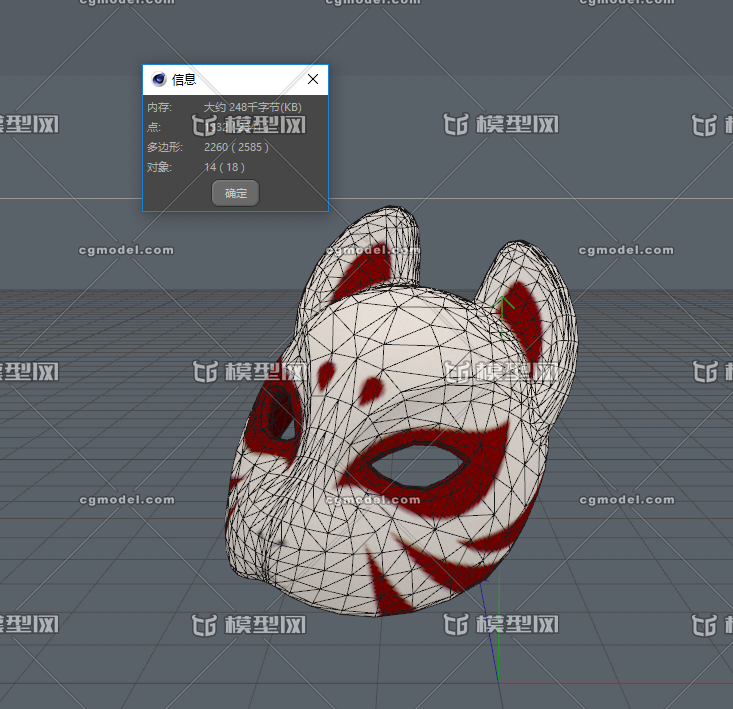Select the 多边形 value '2260 ( 2585 )'
Viewport: 733px width, 709px height.
click(236, 147)
